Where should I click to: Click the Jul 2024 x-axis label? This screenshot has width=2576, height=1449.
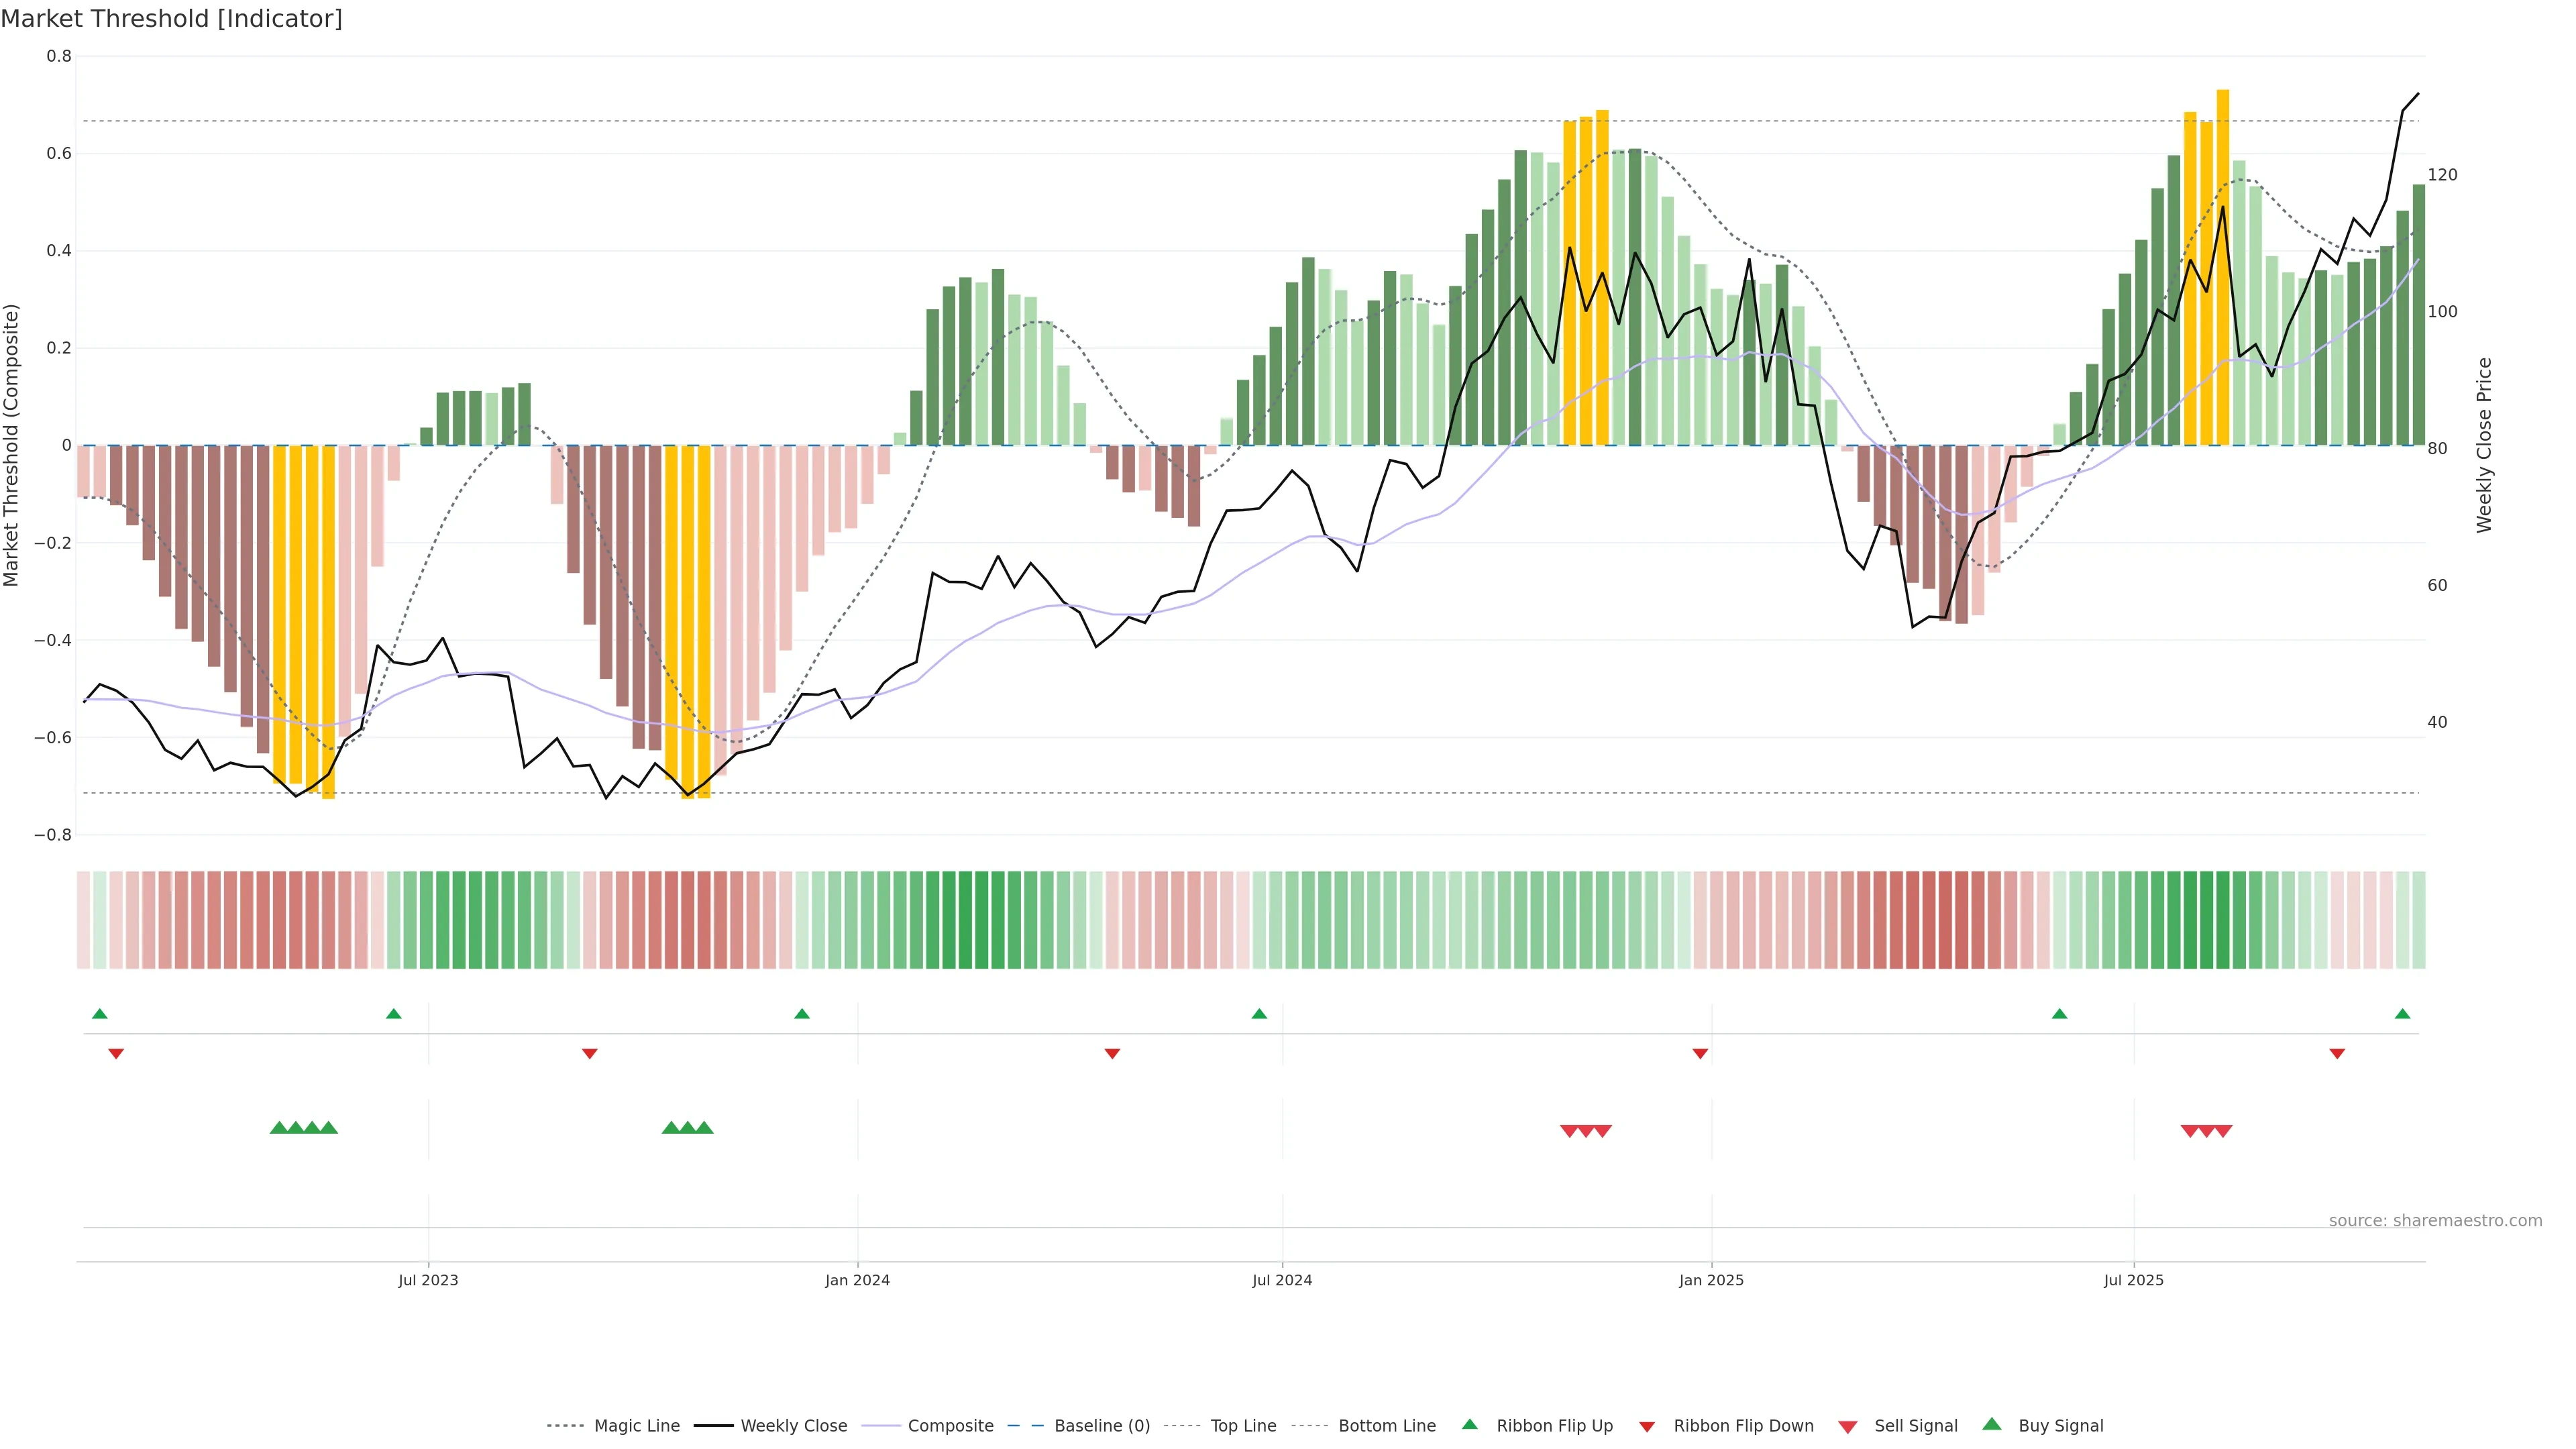pos(1282,1280)
